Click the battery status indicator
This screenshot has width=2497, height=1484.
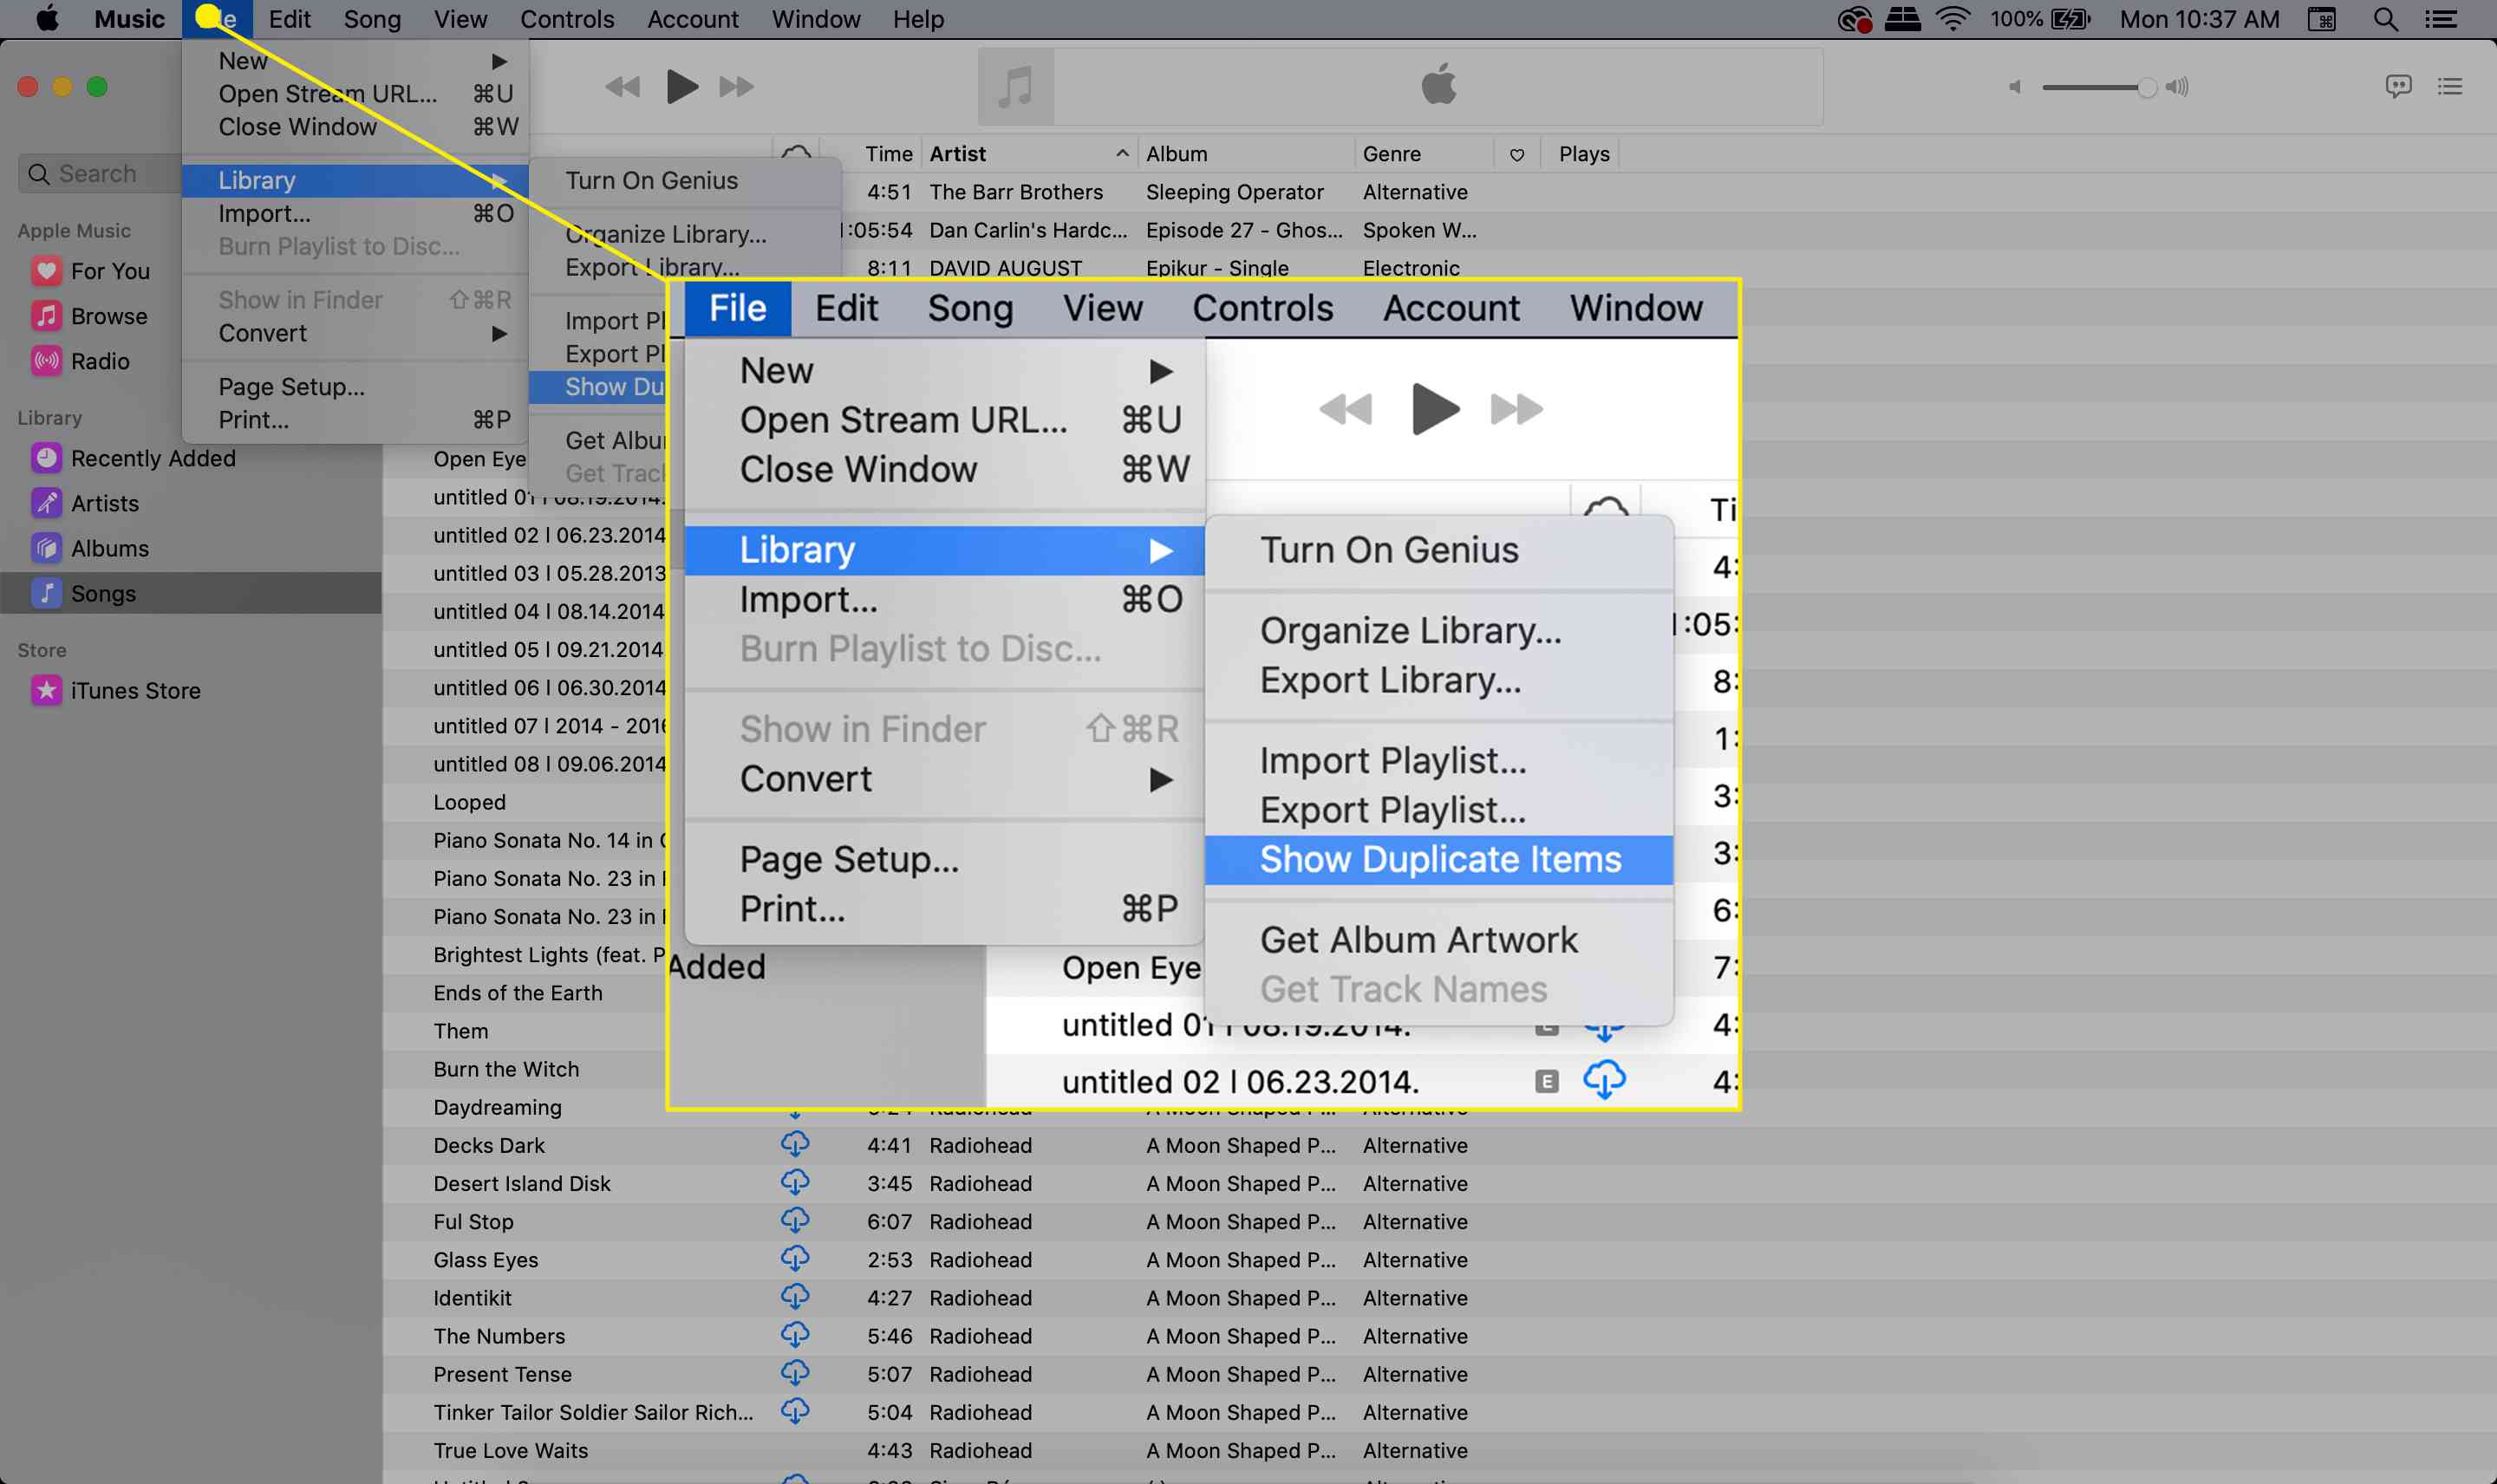(2040, 19)
